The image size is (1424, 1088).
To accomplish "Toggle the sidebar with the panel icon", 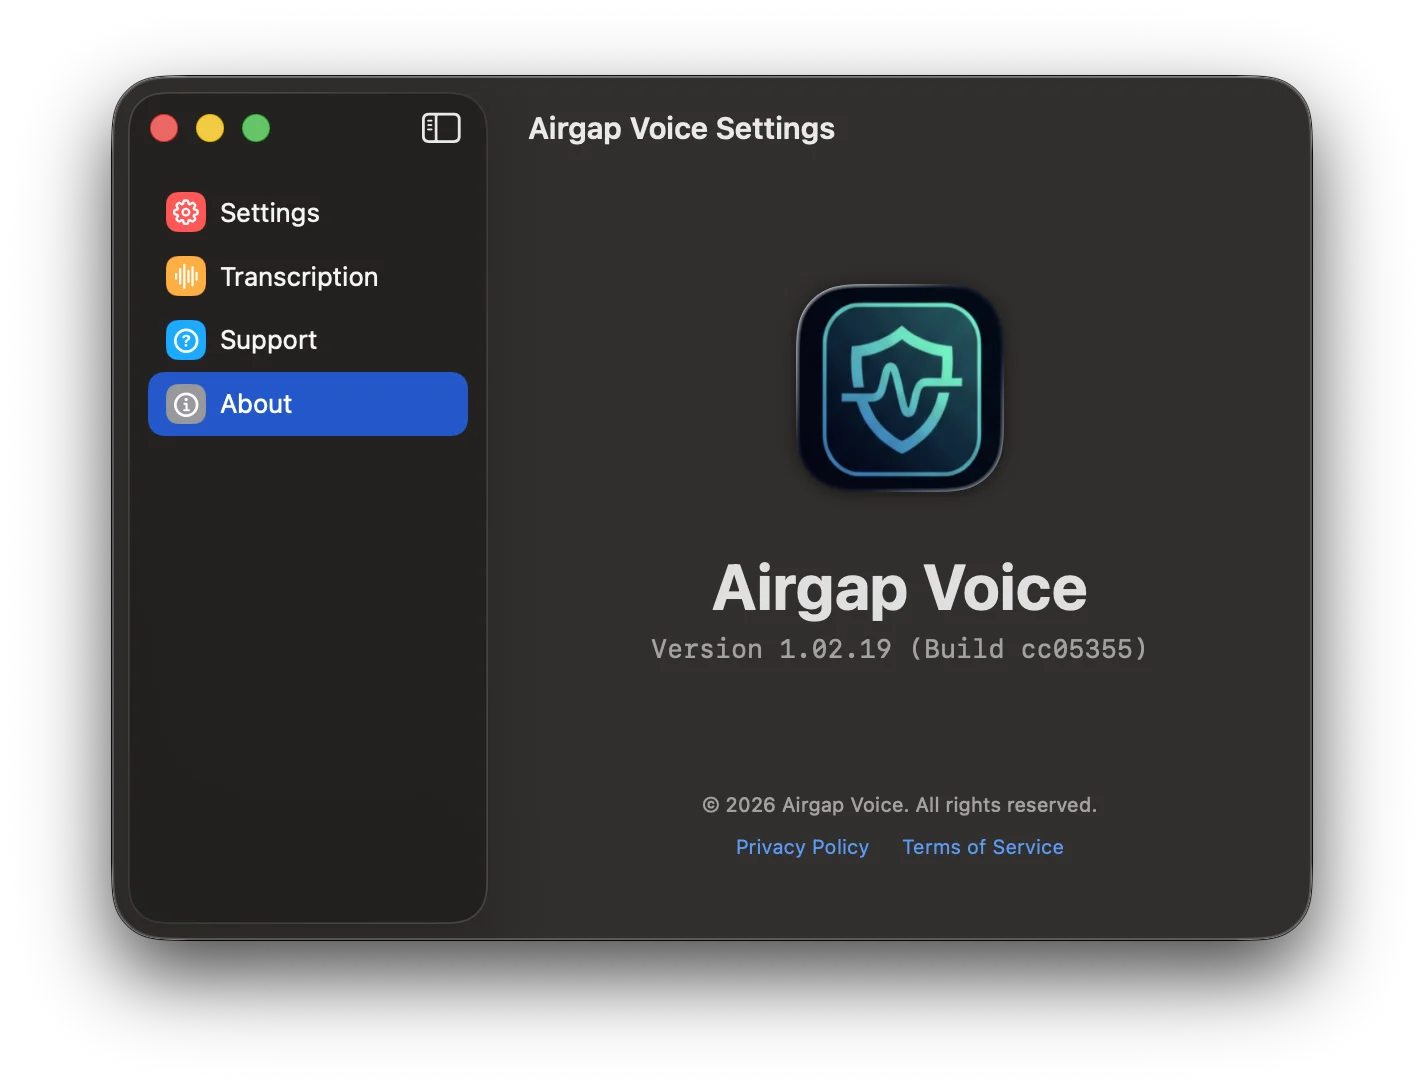I will point(441,128).
